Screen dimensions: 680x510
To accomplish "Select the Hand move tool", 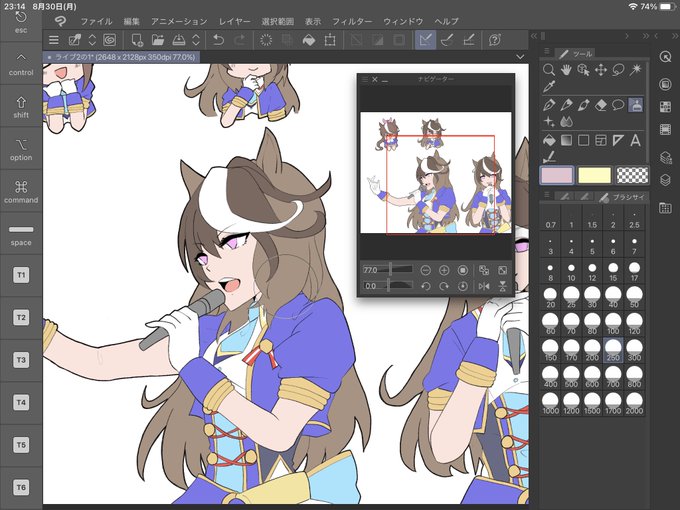I will pyautogui.click(x=566, y=70).
